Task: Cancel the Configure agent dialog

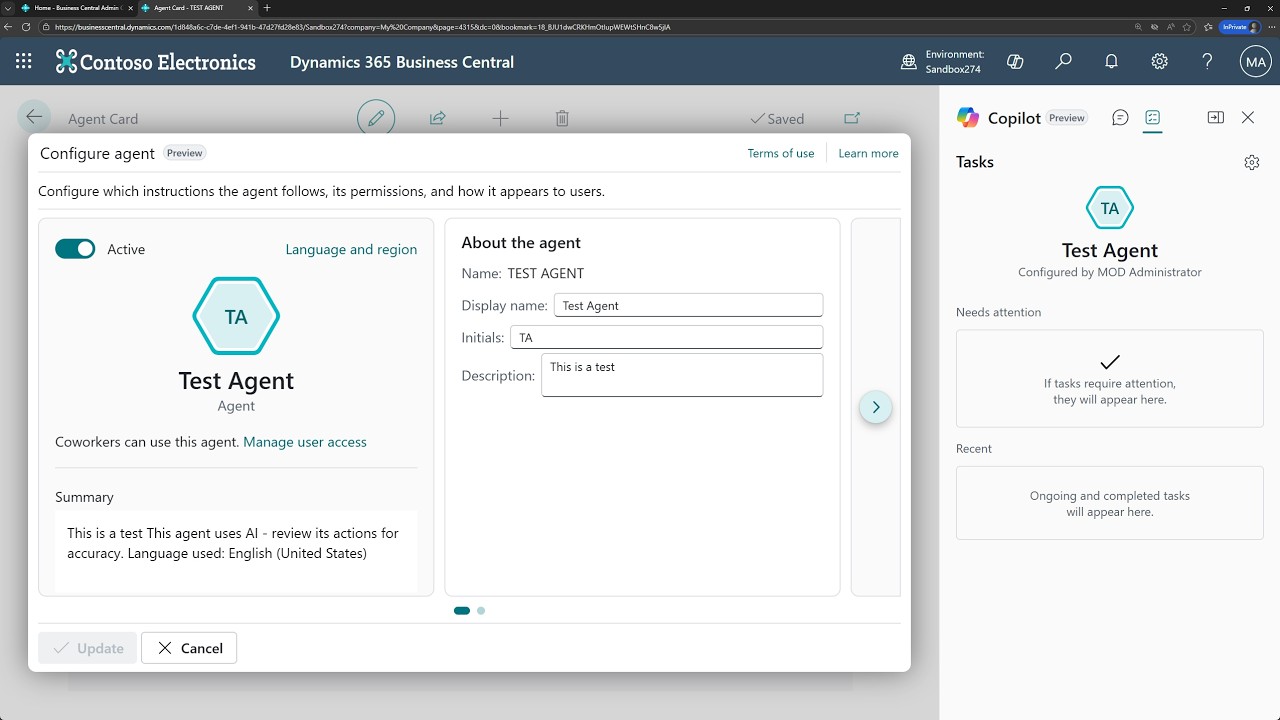Action: click(x=189, y=648)
